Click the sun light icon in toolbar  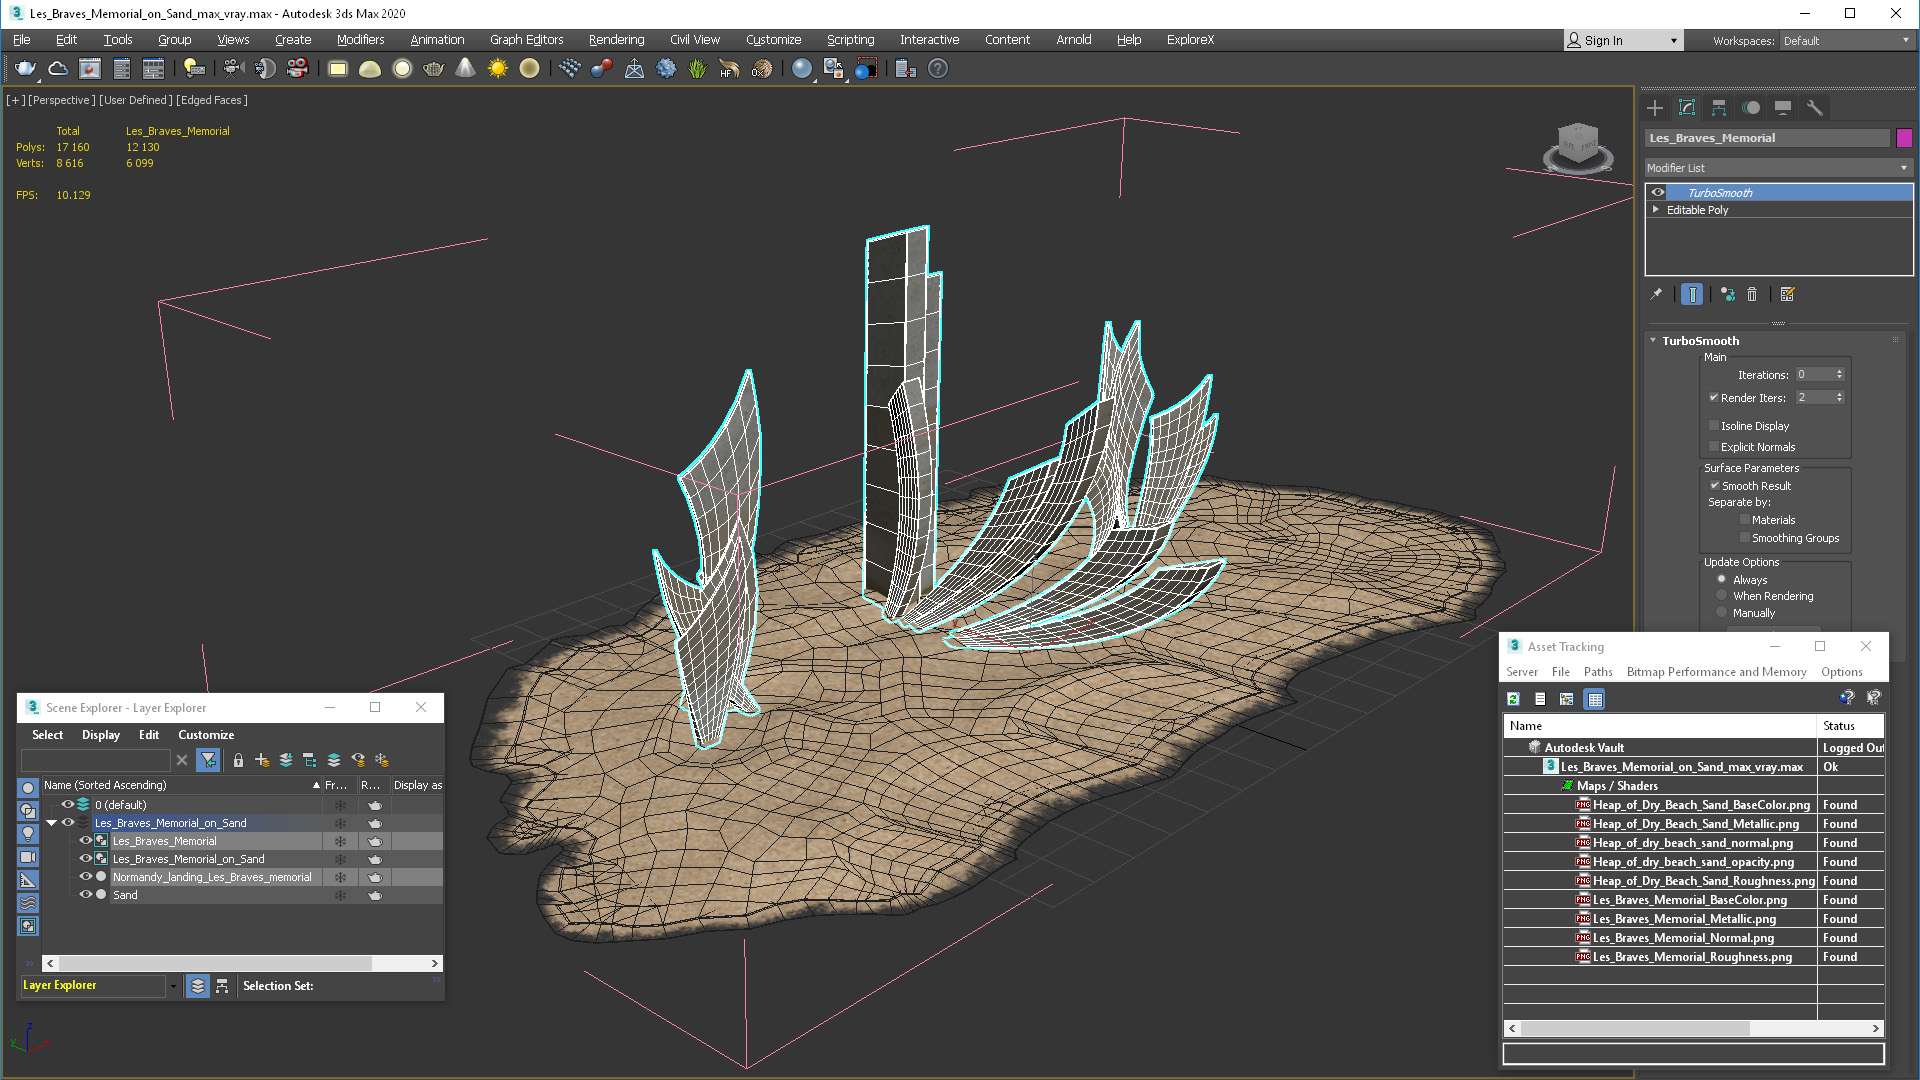pyautogui.click(x=497, y=69)
